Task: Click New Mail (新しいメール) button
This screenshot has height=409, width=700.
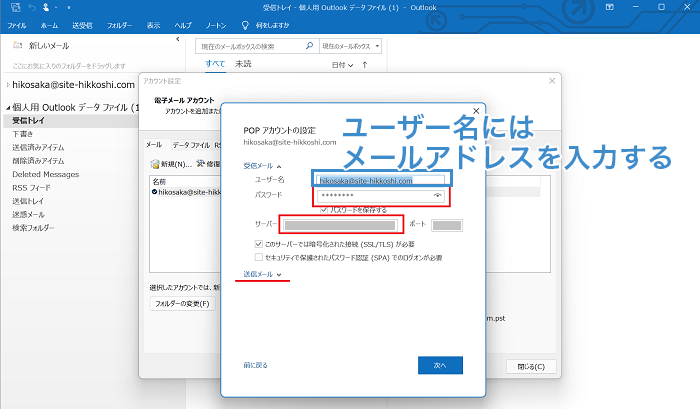Action: (x=41, y=46)
